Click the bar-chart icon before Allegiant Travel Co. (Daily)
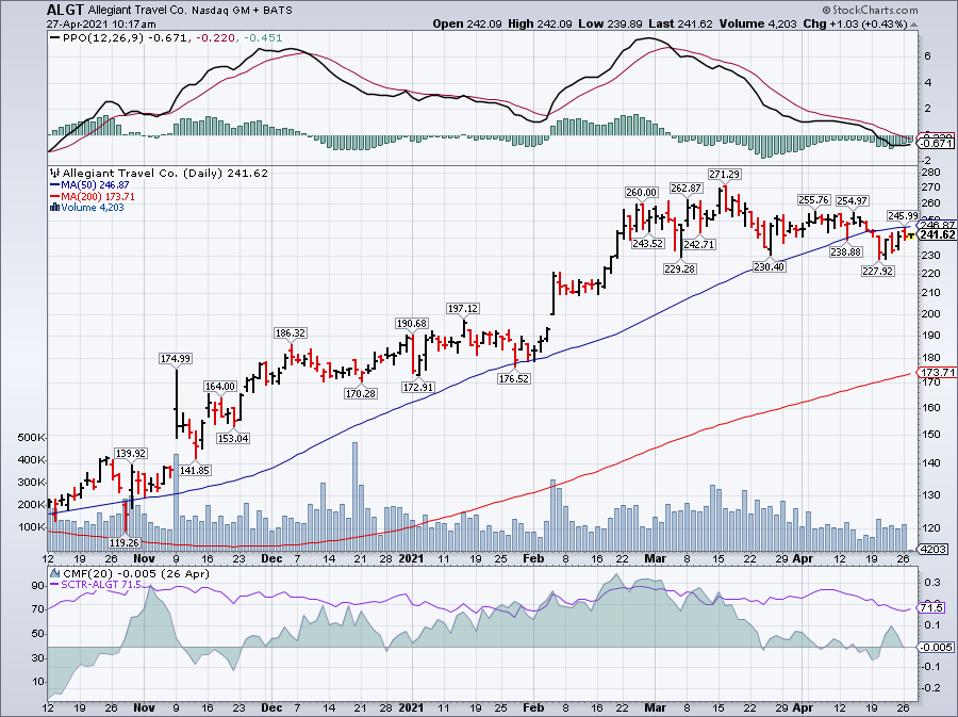Viewport: 958px width, 717px height. tap(55, 173)
